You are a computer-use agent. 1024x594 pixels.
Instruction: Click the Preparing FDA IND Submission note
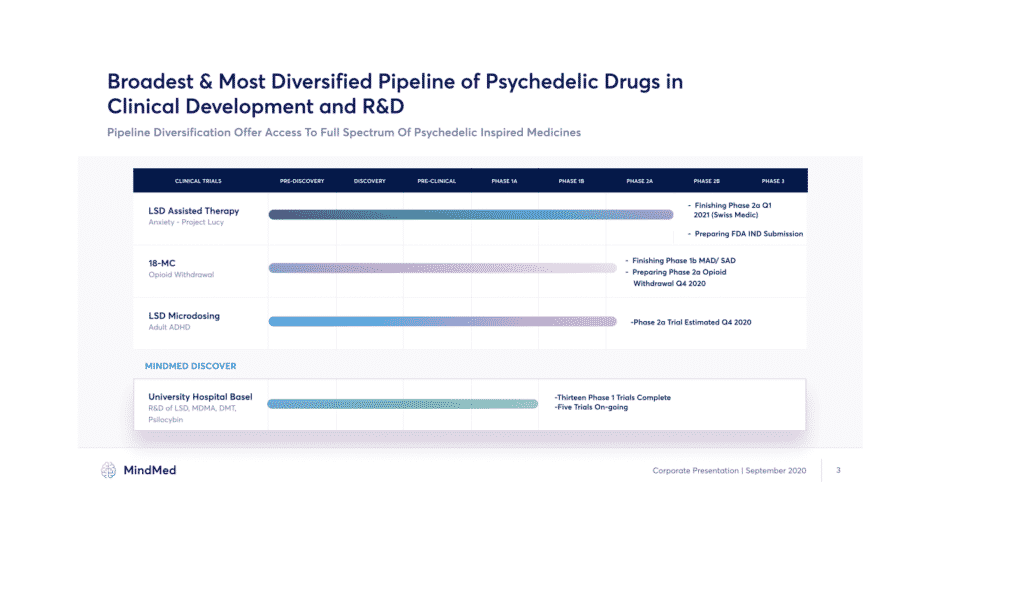click(748, 234)
